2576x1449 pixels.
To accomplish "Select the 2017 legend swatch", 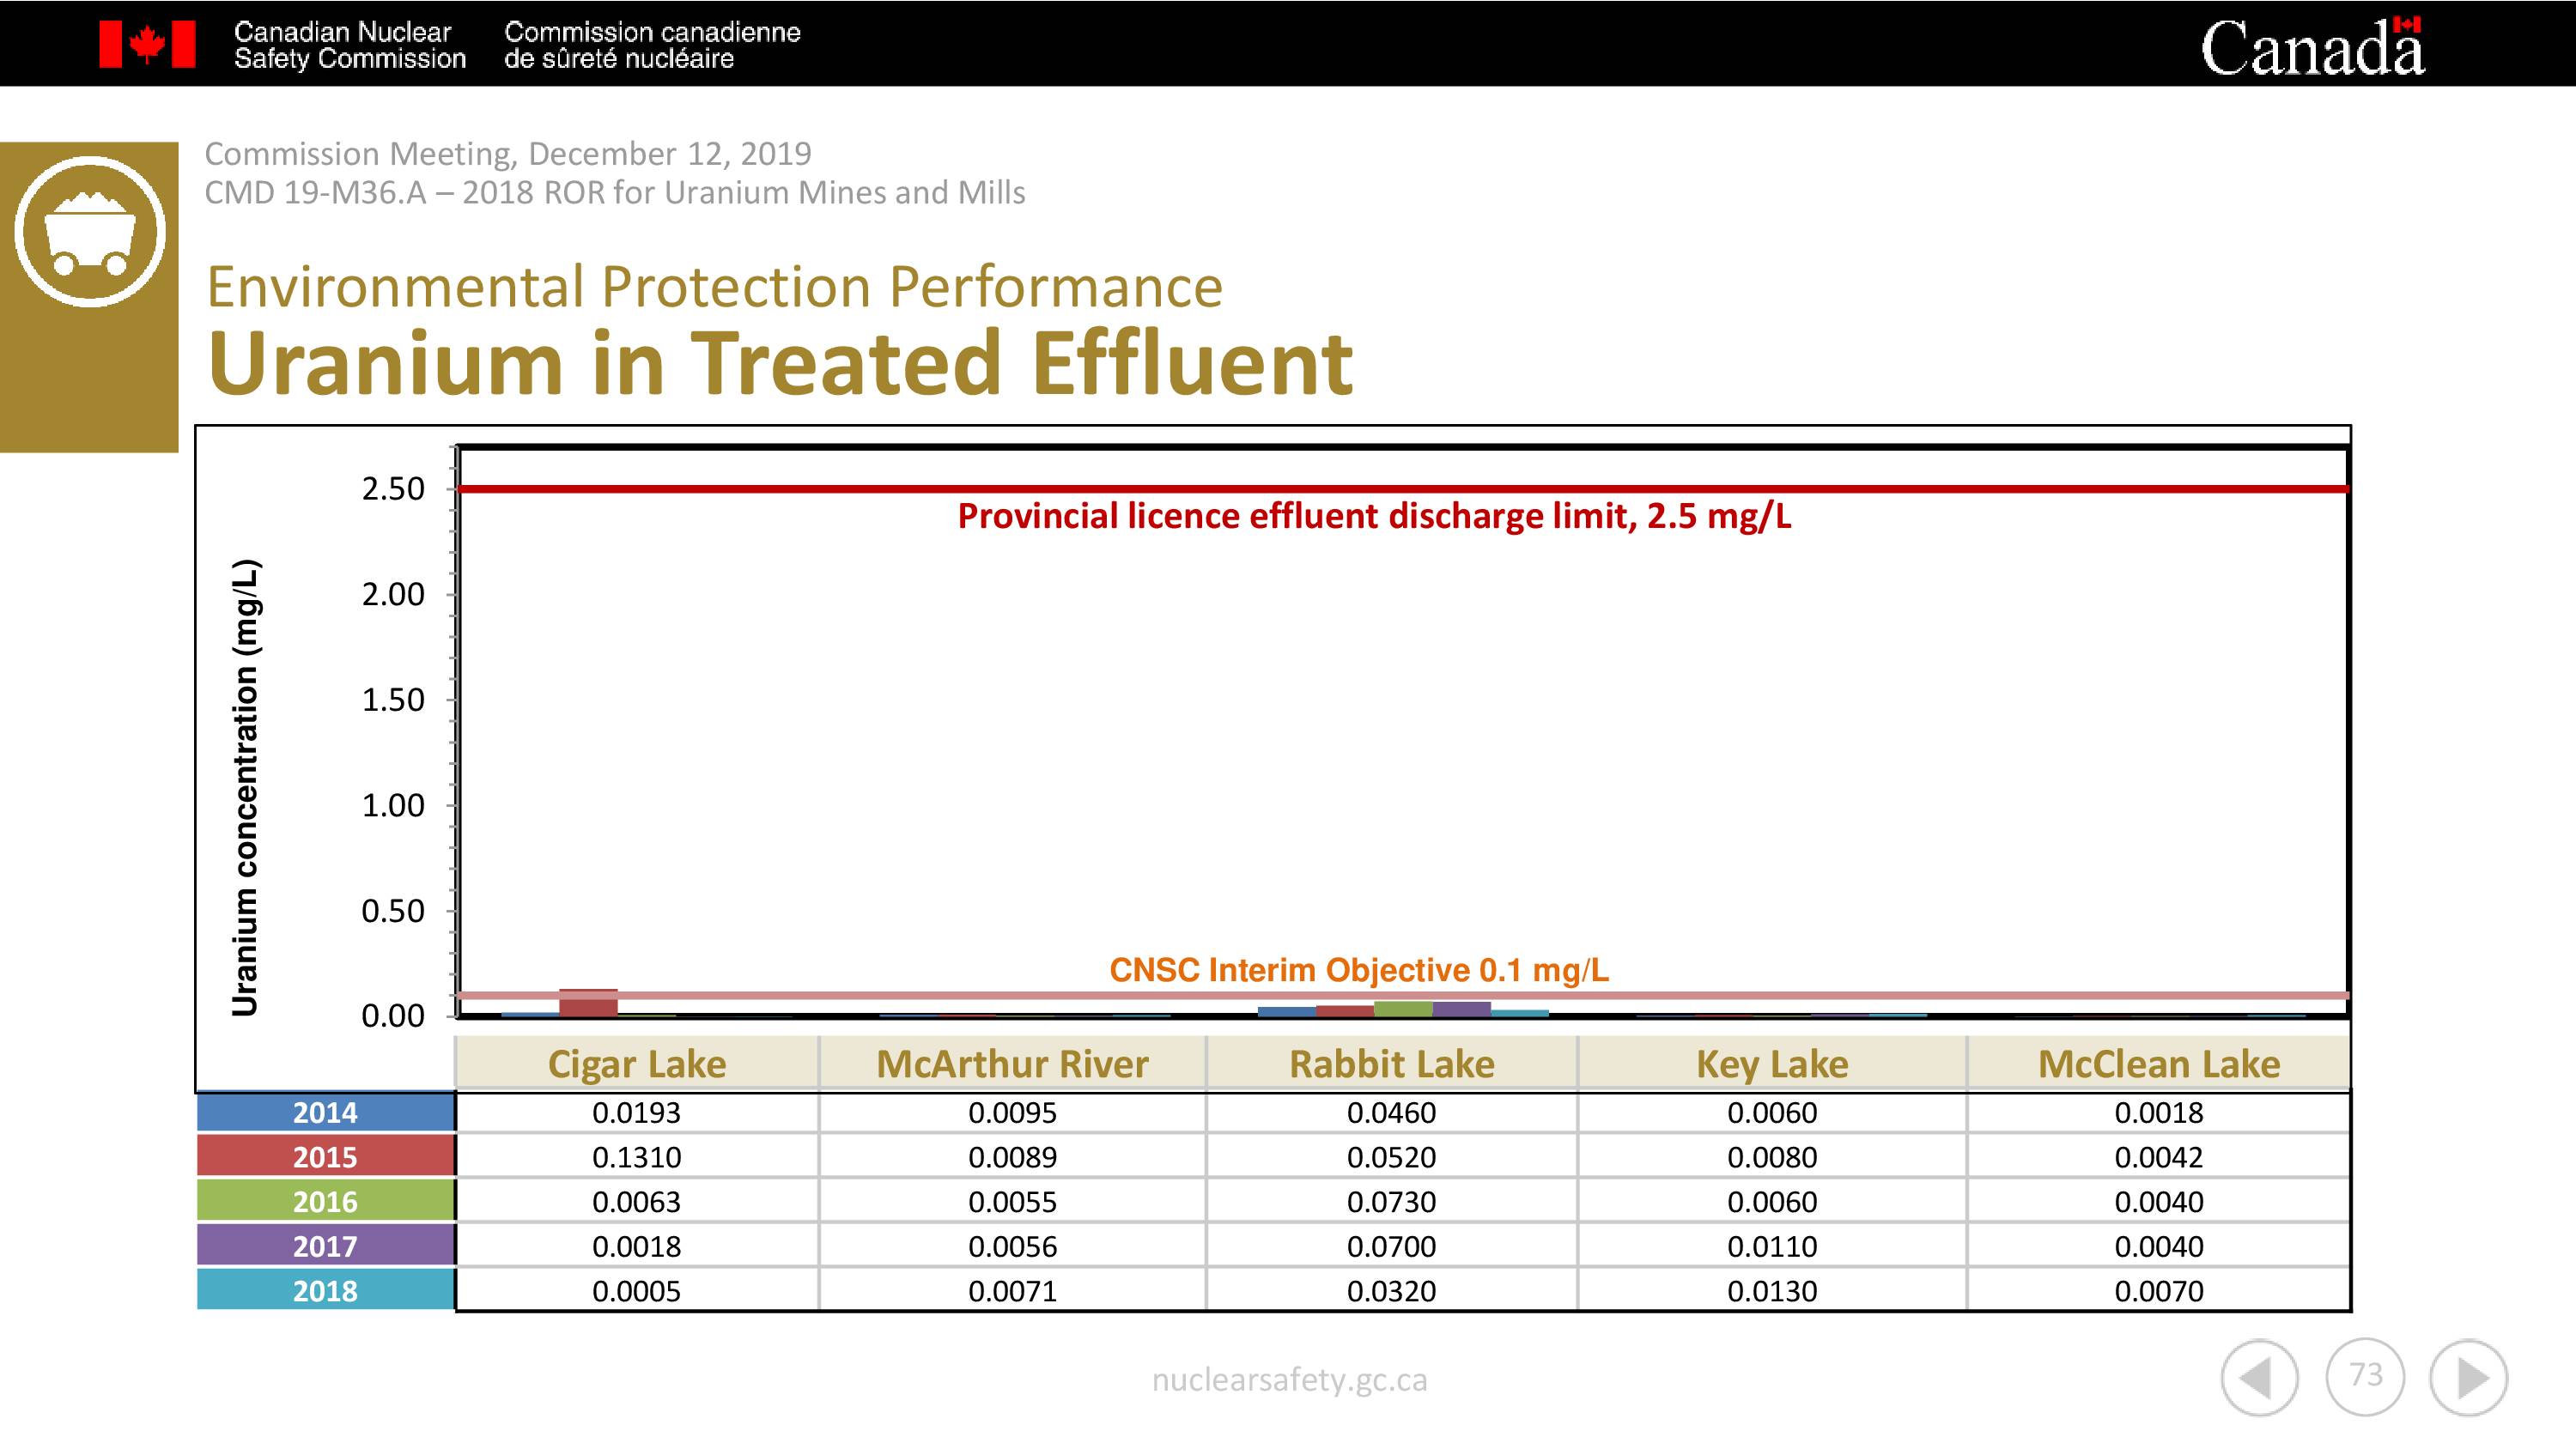I will [325, 1246].
